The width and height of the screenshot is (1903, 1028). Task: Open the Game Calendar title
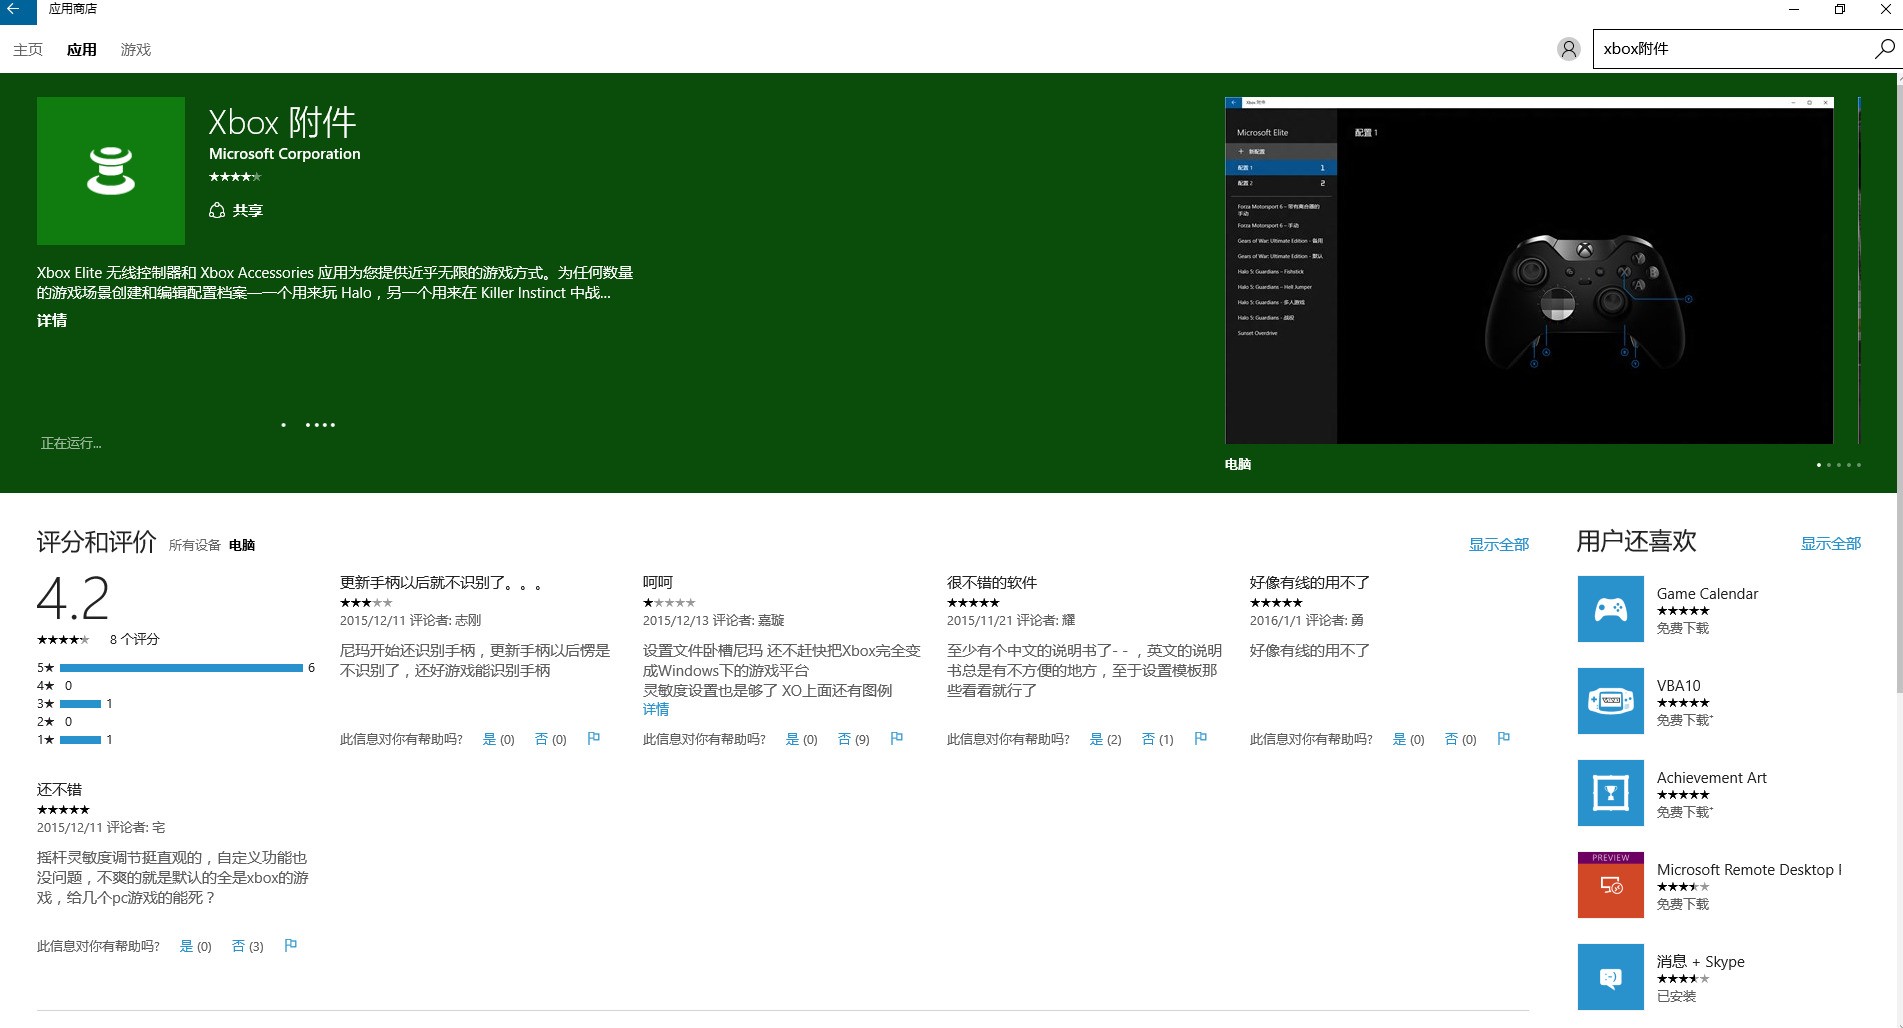pos(1707,593)
